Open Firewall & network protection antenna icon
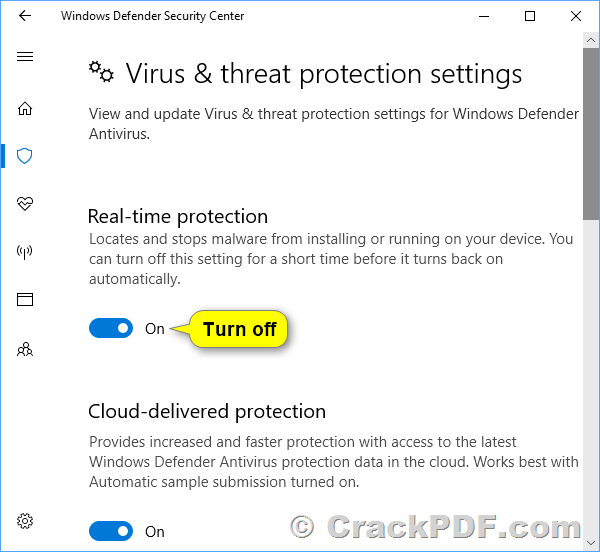The height and width of the screenshot is (552, 600). [x=24, y=252]
